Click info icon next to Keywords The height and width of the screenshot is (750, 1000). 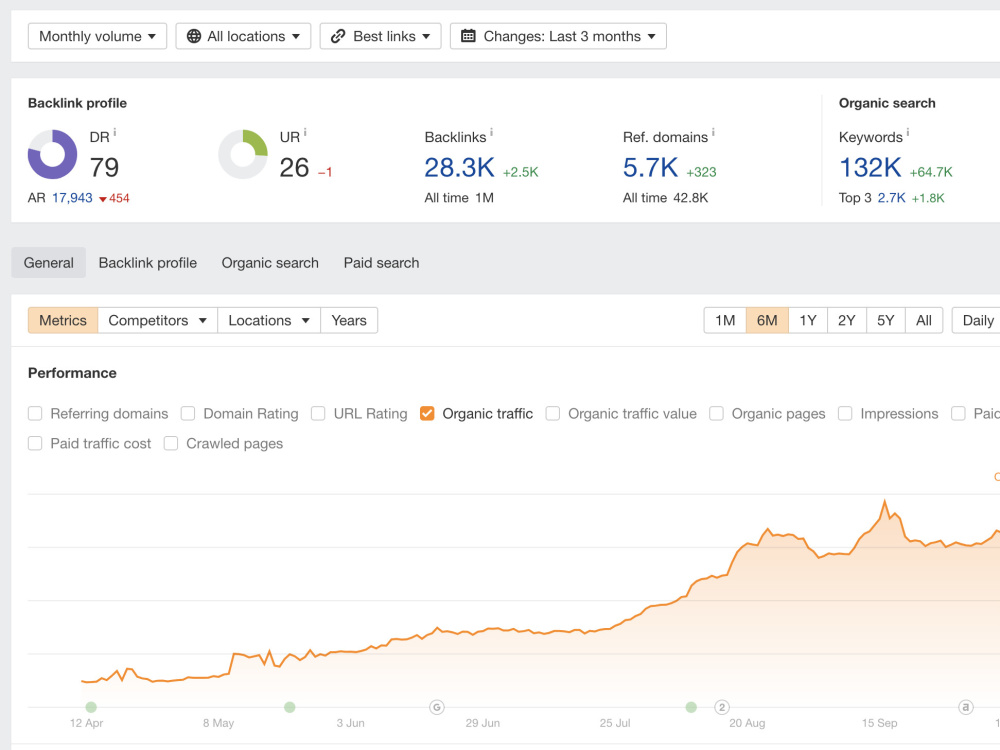coord(908,133)
